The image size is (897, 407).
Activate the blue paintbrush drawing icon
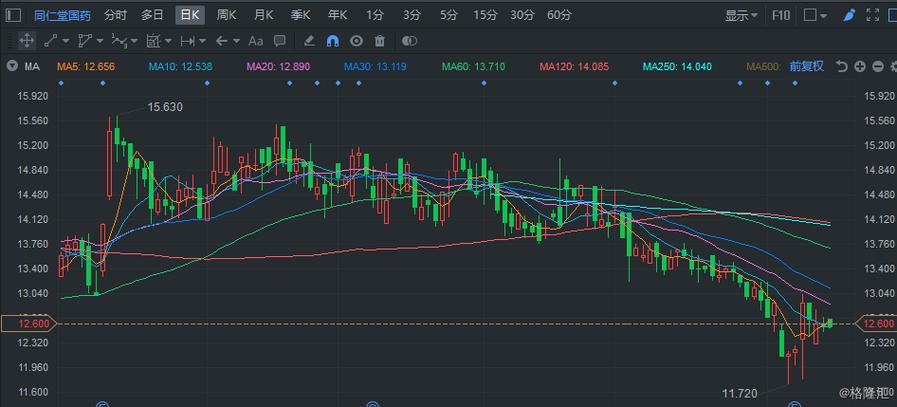pyautogui.click(x=849, y=15)
